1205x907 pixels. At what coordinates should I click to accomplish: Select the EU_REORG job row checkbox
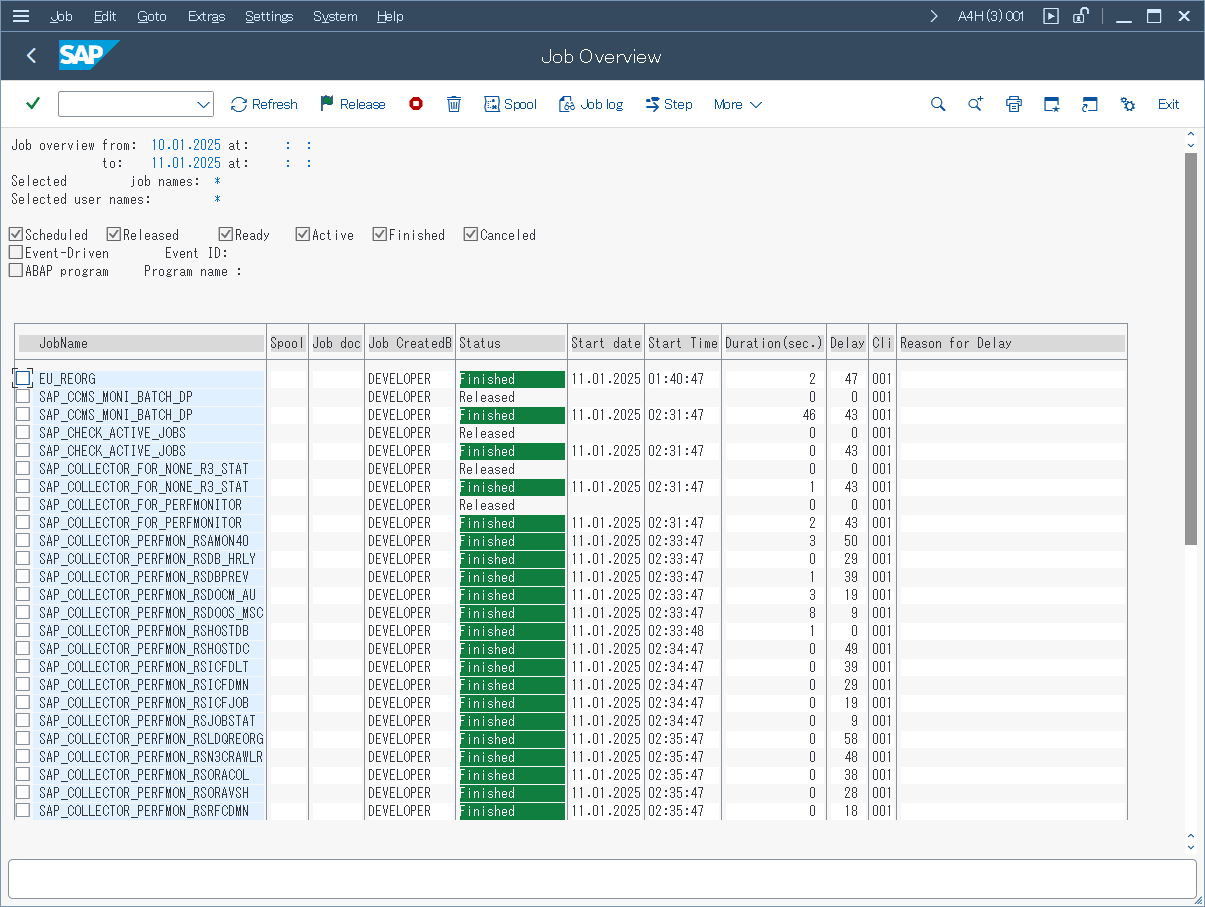23,379
